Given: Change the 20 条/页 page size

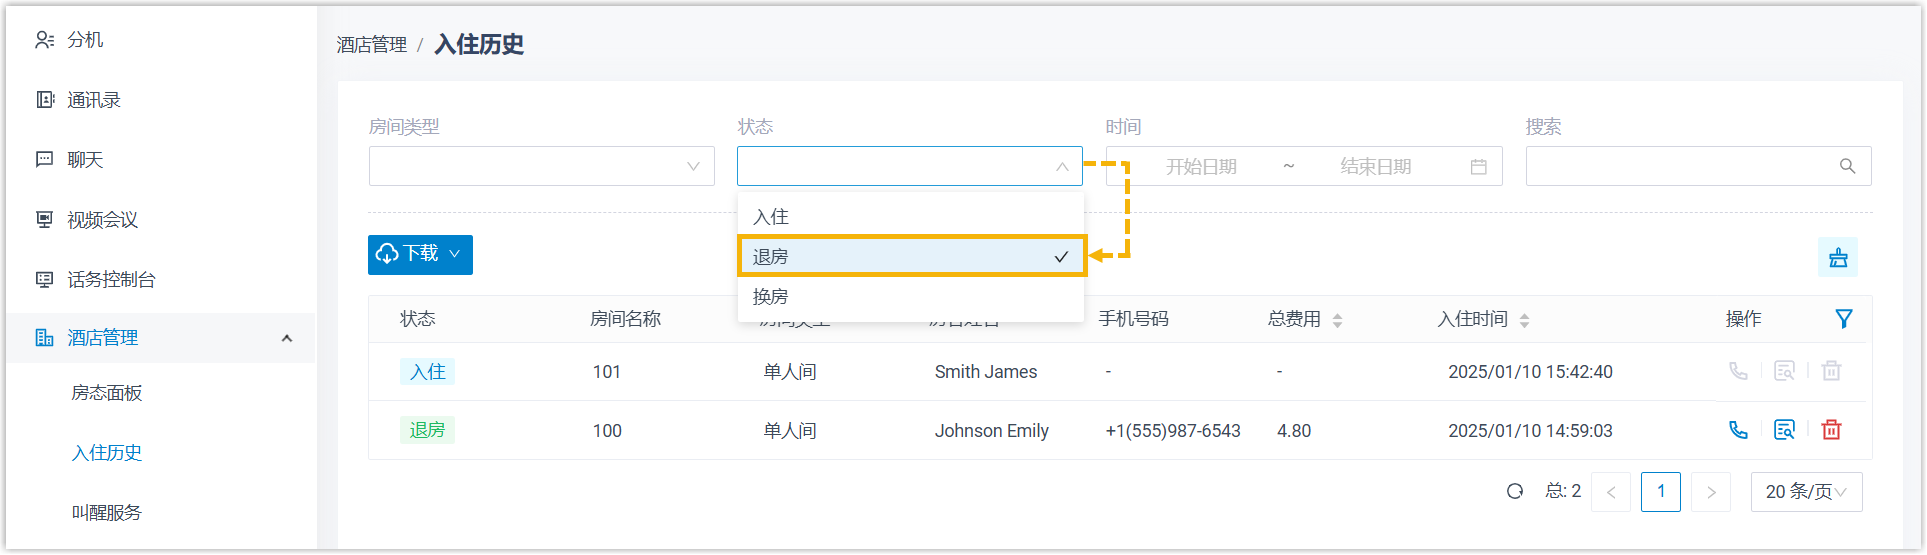Looking at the screenshot, I should 1805,492.
